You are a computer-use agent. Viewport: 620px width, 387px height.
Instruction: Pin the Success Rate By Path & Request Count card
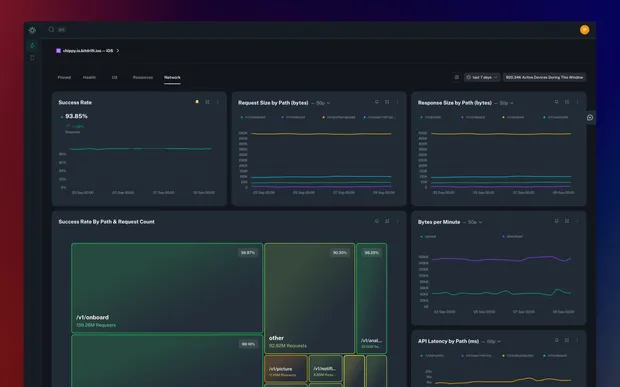tap(376, 221)
